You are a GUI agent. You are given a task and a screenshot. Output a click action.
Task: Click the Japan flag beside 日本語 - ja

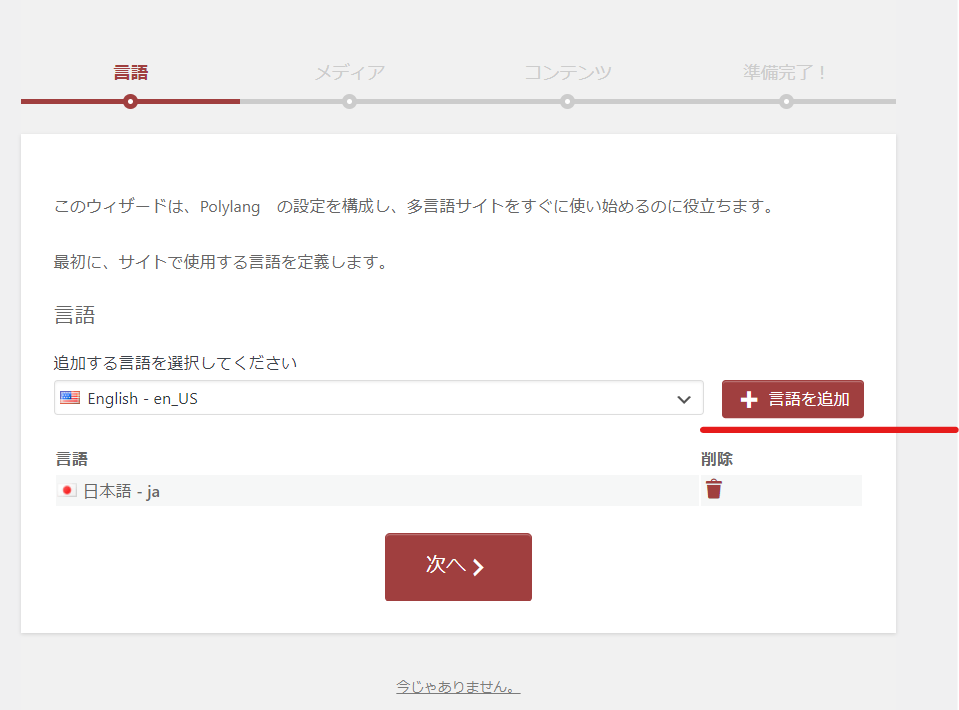click(68, 491)
